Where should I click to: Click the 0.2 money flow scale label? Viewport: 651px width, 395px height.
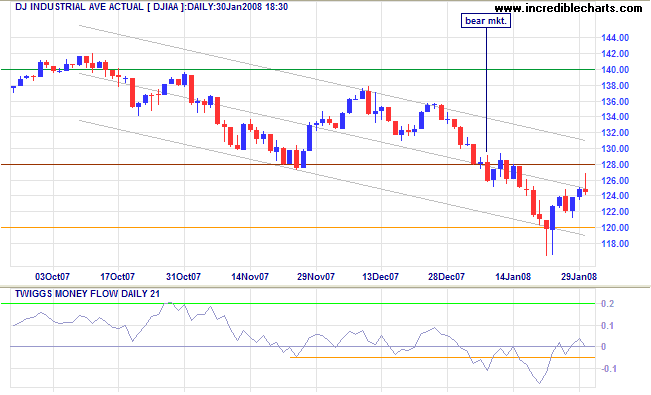607,304
